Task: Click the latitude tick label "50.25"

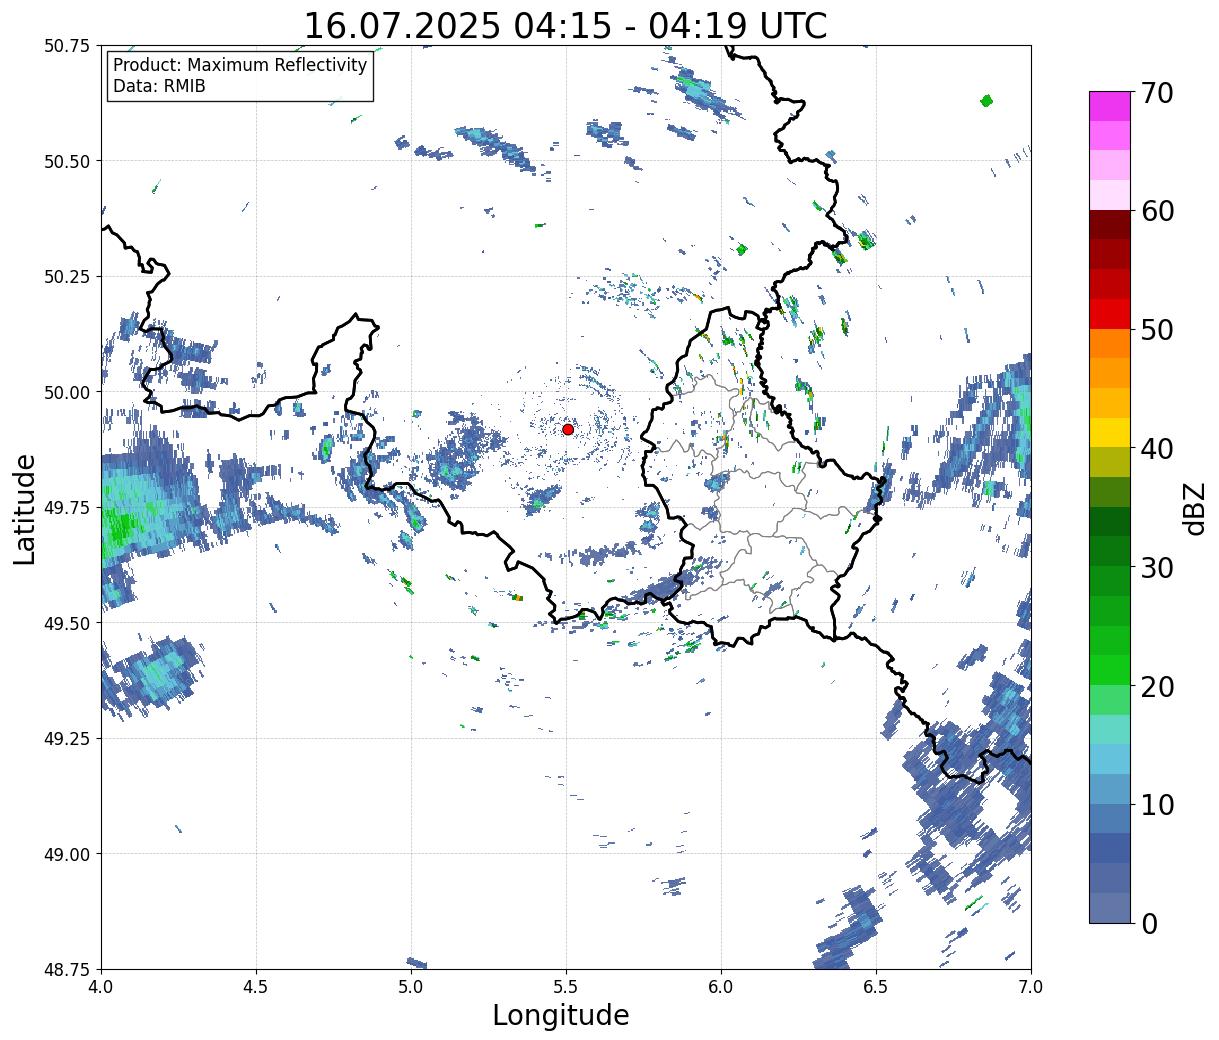Action: coord(67,277)
